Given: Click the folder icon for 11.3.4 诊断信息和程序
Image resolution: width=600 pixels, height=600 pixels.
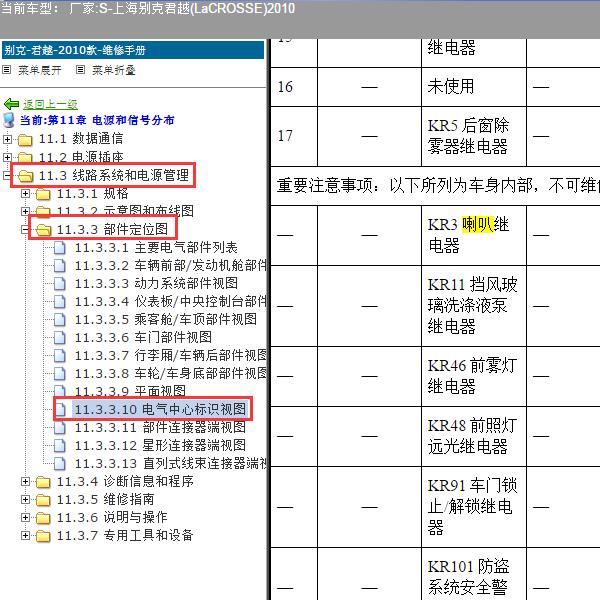Looking at the screenshot, I should pyautogui.click(x=43, y=482).
